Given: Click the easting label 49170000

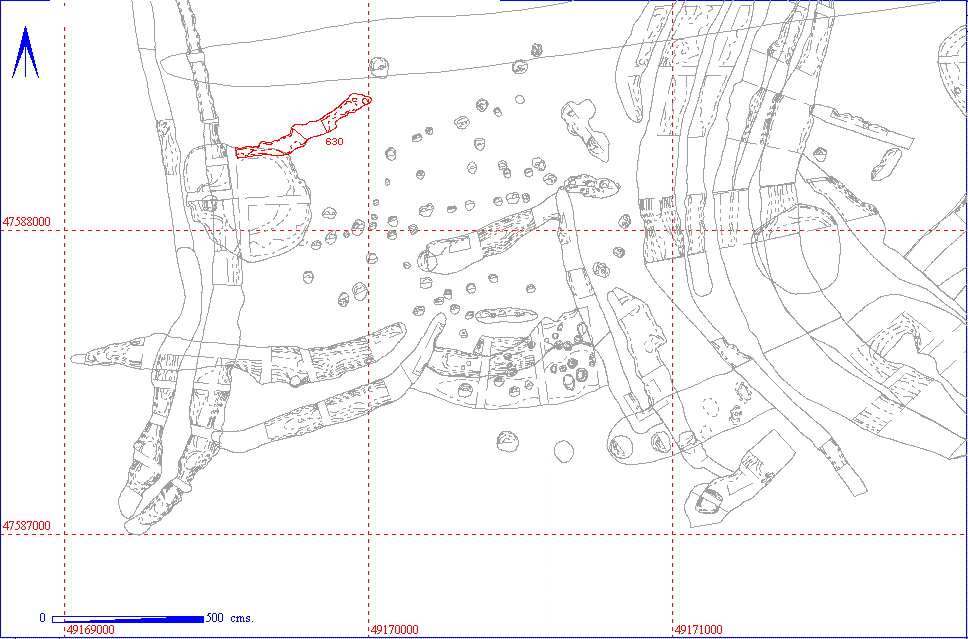Looking at the screenshot, I should [394, 630].
